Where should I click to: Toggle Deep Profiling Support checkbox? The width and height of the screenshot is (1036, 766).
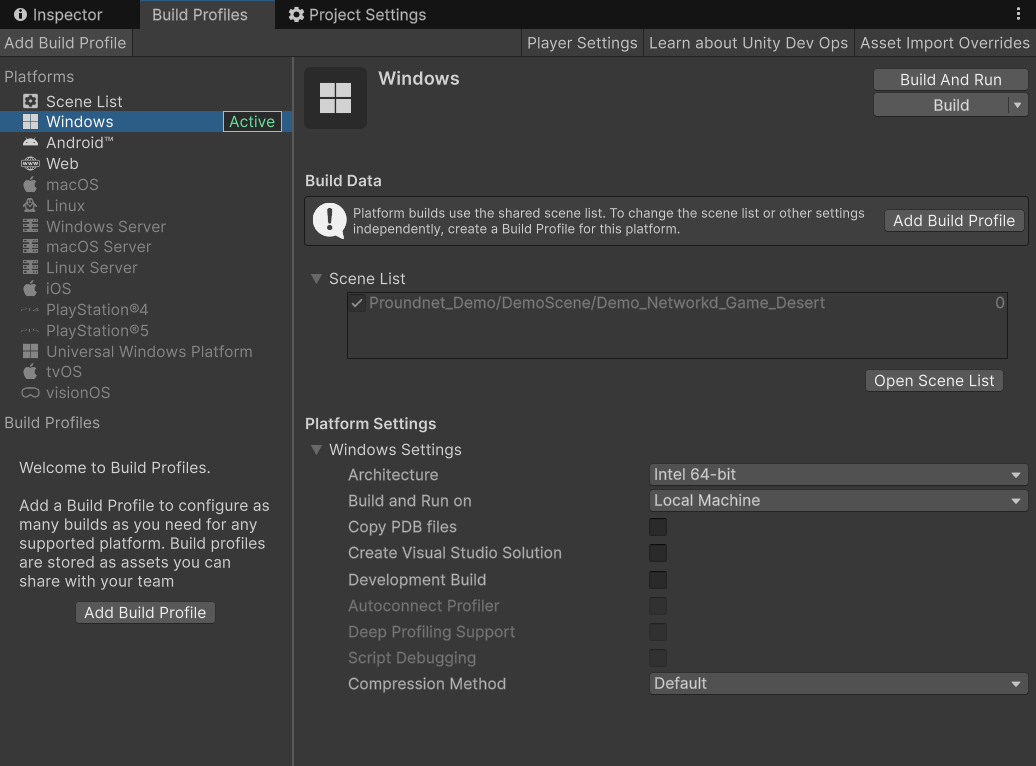(658, 632)
